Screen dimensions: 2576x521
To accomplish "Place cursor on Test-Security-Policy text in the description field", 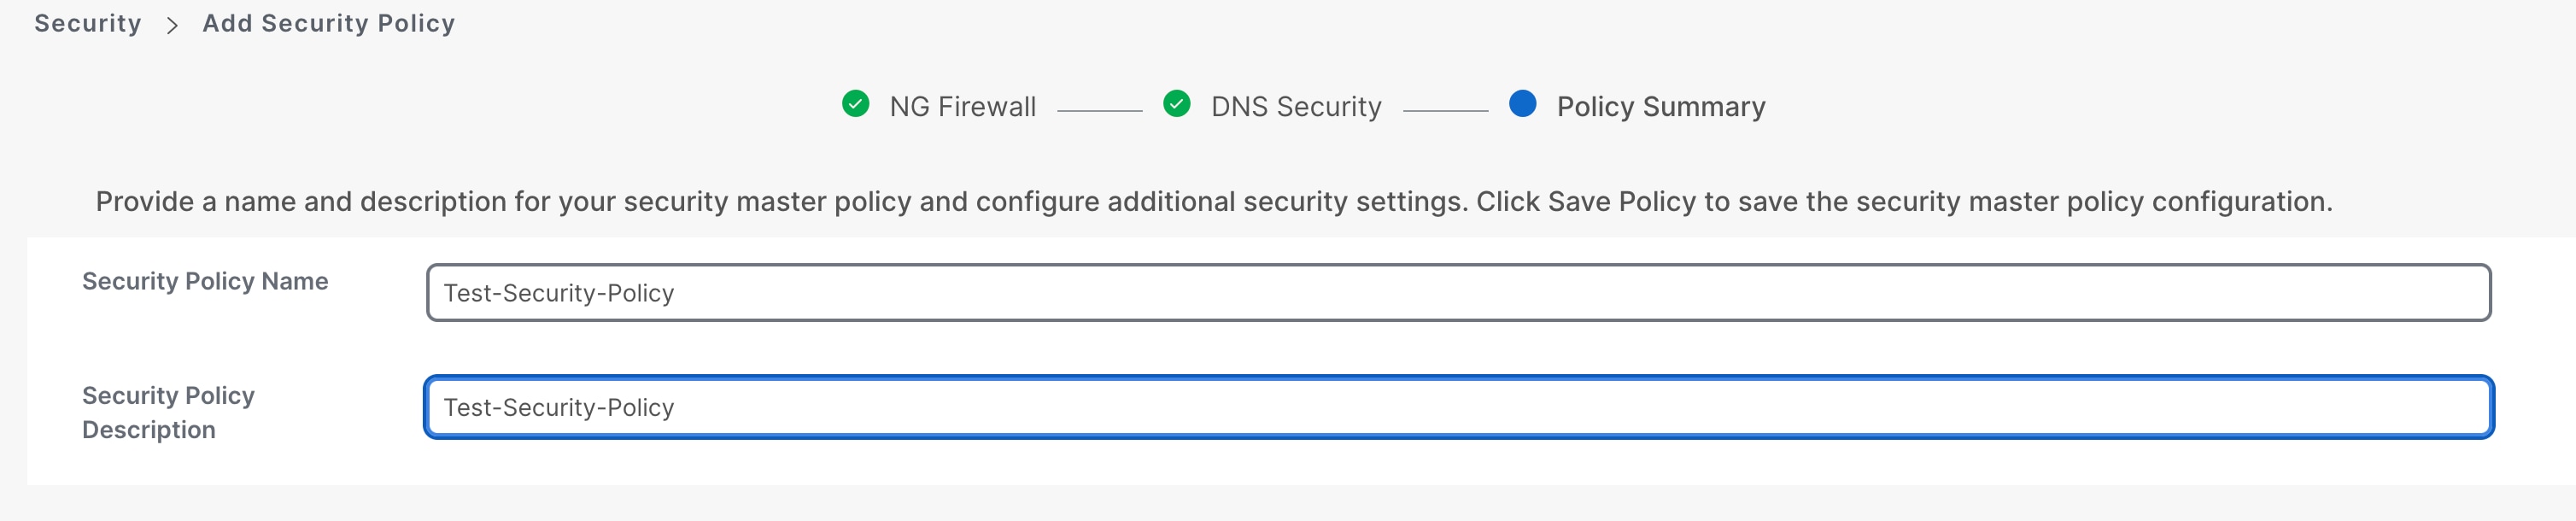I will pyautogui.click(x=558, y=407).
